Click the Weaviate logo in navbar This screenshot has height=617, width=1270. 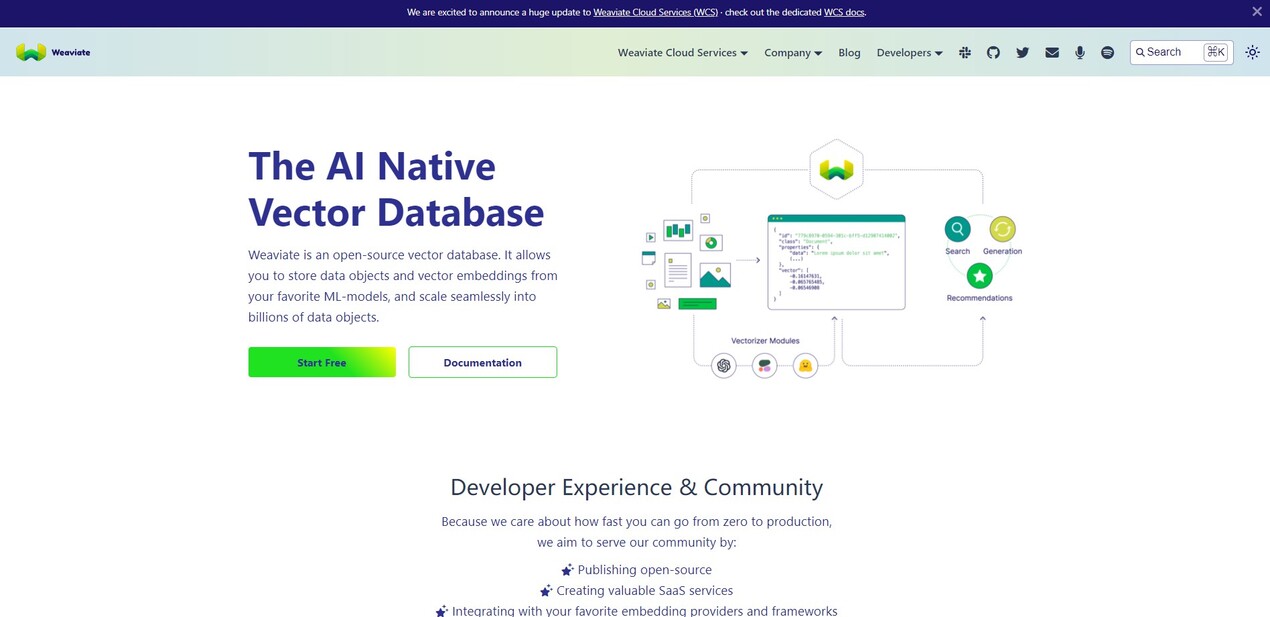coord(53,52)
